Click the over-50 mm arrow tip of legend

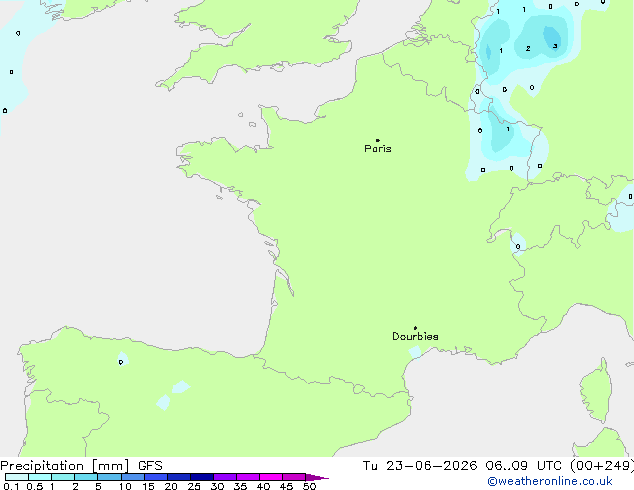pos(317,477)
